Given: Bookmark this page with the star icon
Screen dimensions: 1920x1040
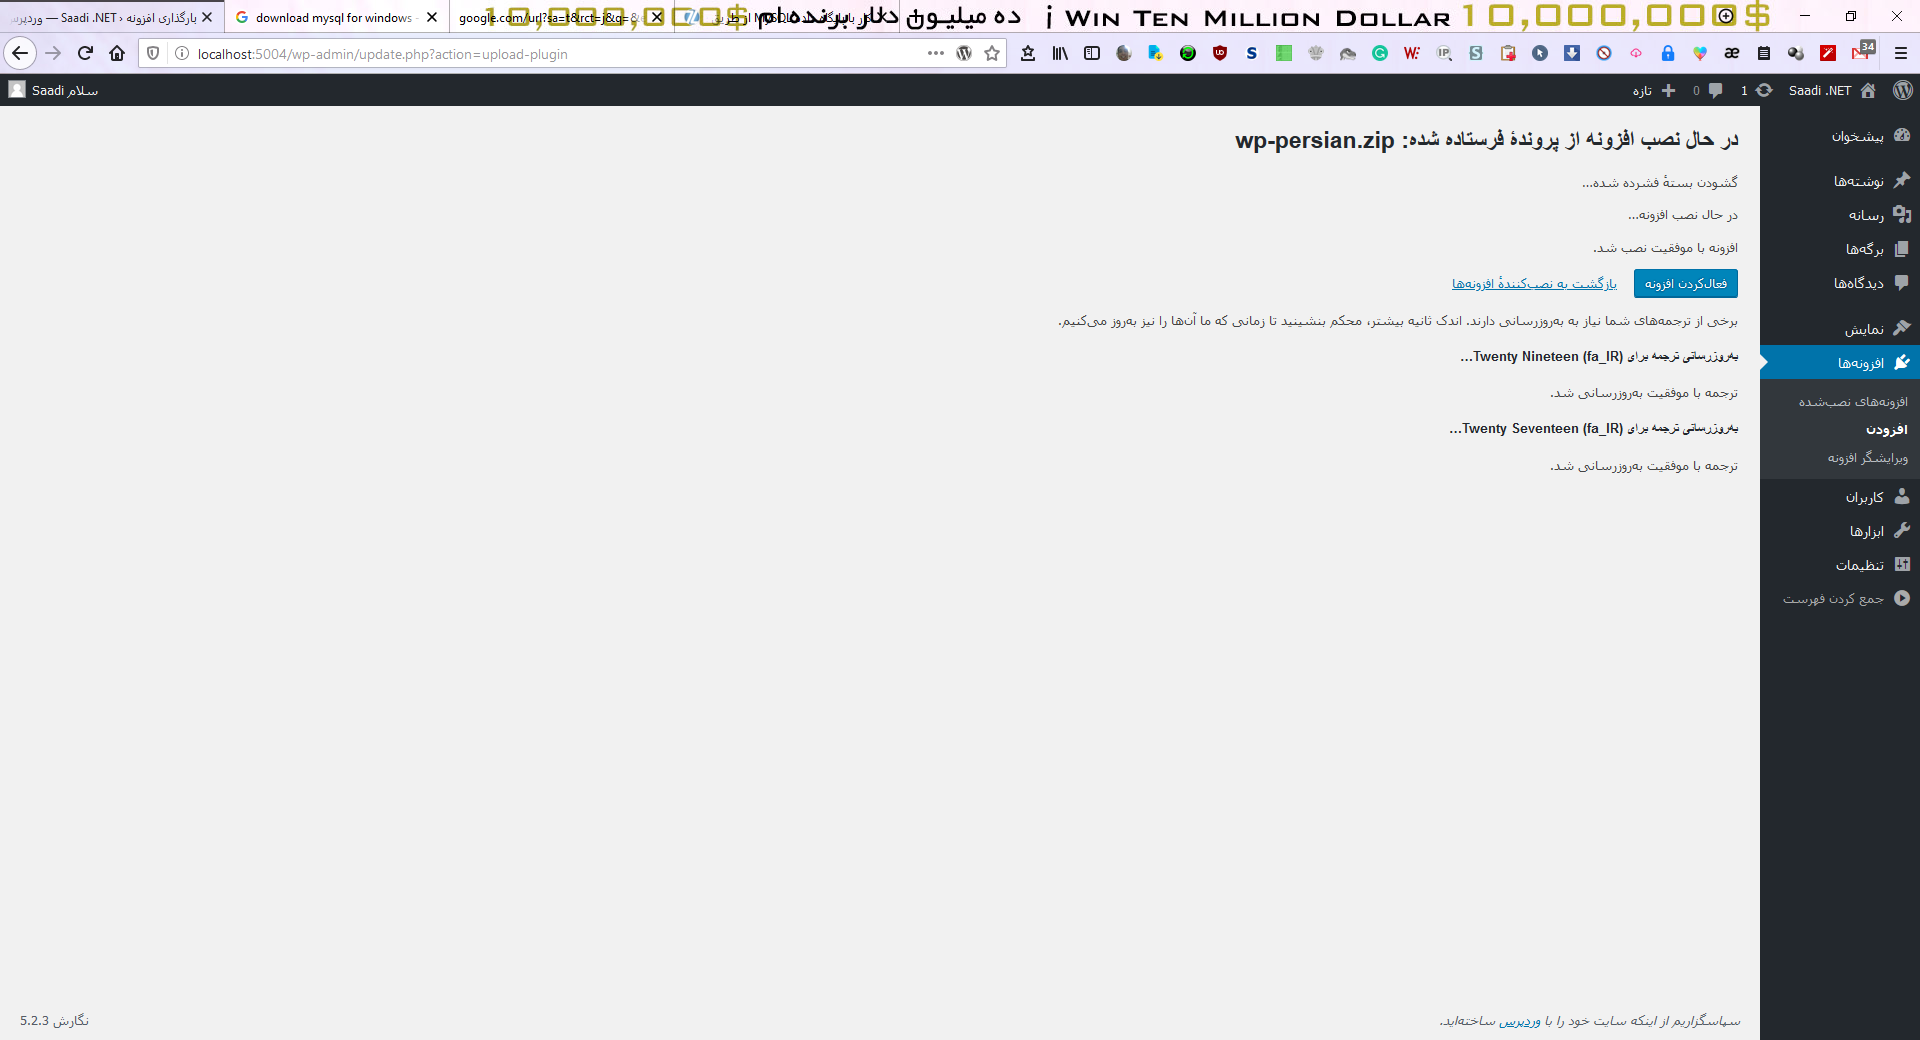Looking at the screenshot, I should point(991,53).
